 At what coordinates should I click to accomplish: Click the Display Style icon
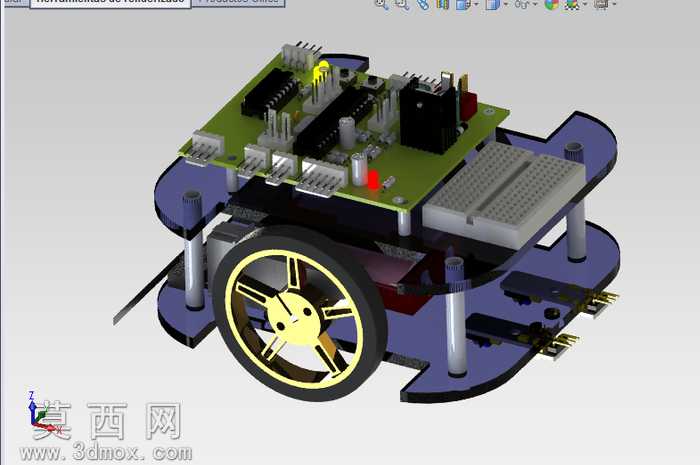(x=492, y=4)
